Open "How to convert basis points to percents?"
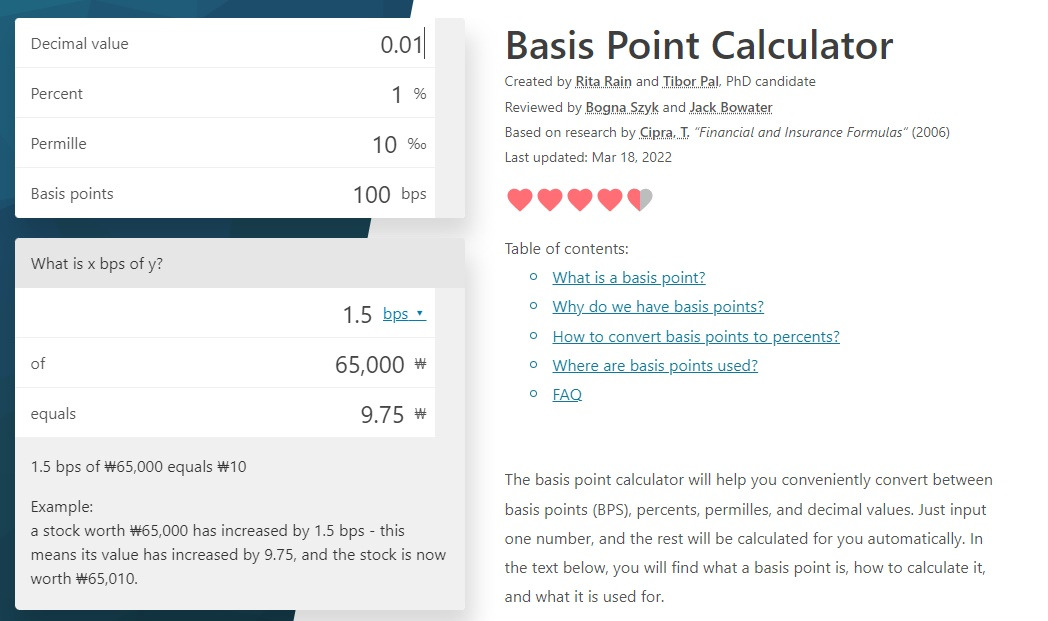The height and width of the screenshot is (621, 1048). click(695, 336)
